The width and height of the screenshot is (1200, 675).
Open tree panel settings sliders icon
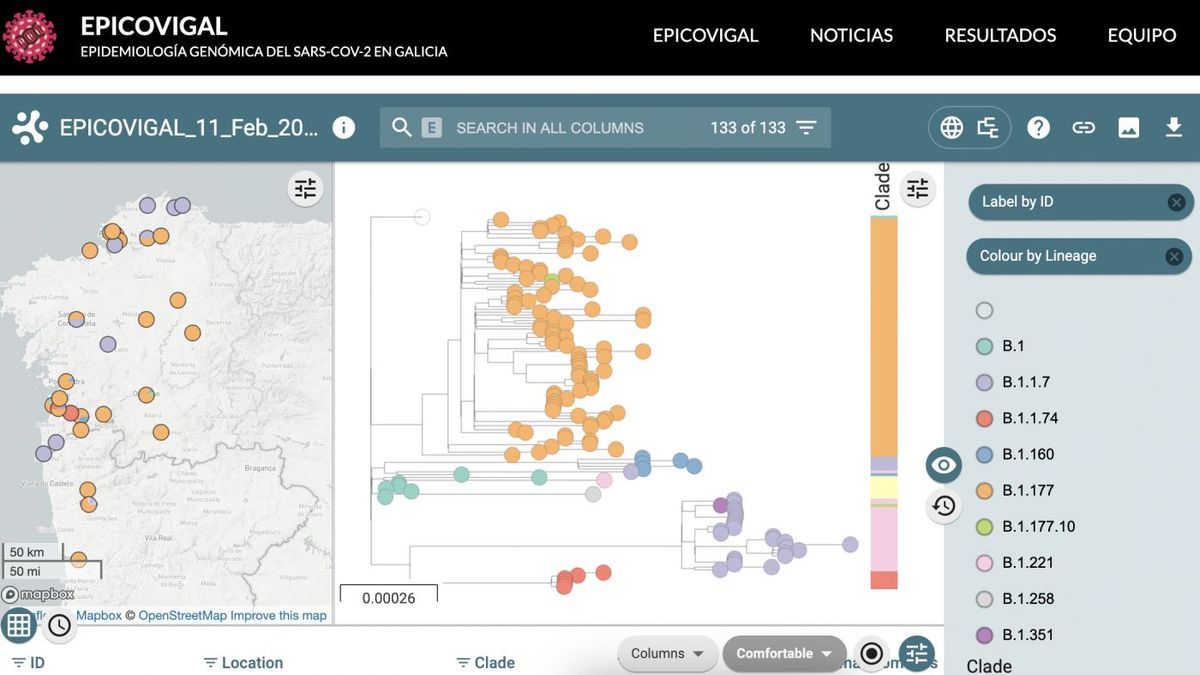(917, 188)
